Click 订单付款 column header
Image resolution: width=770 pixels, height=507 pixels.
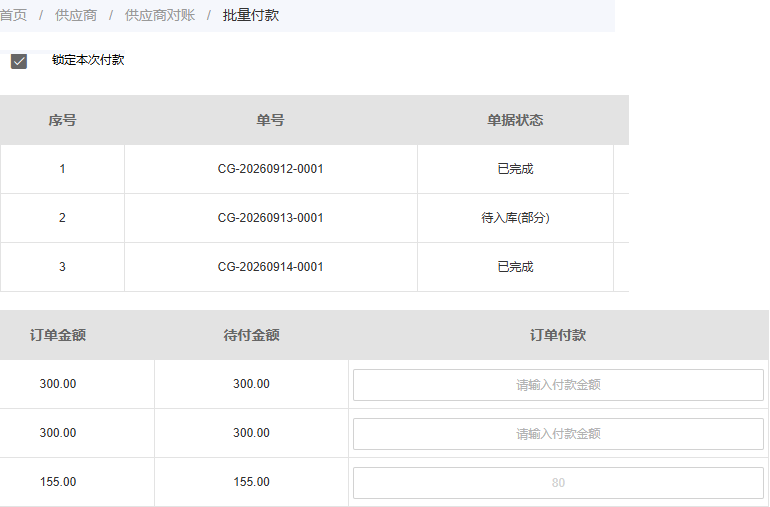558,335
